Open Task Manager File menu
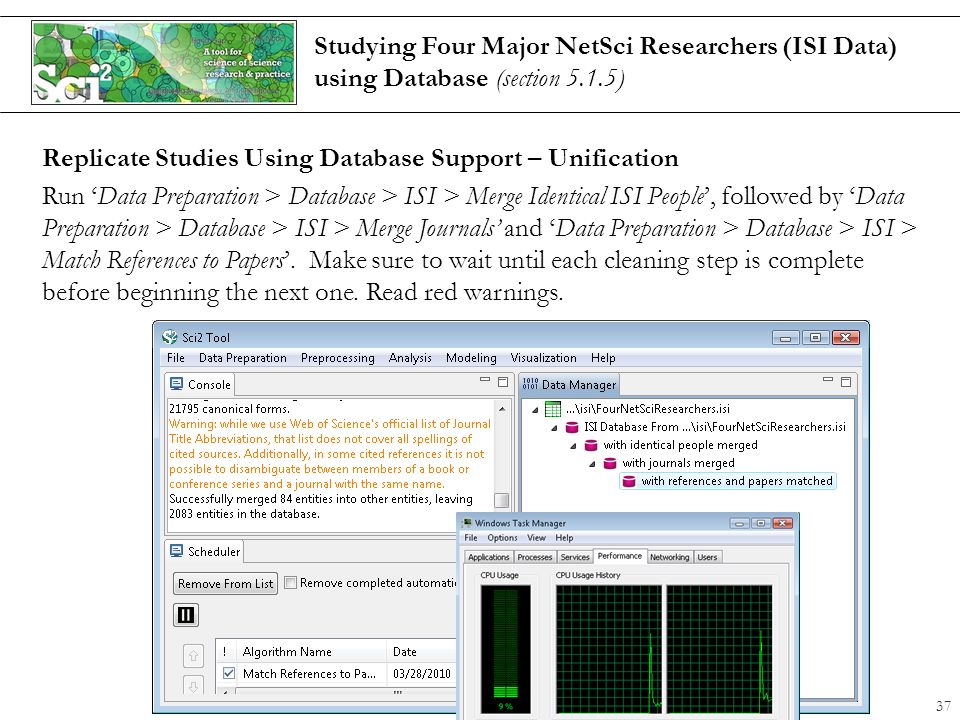This screenshot has height=720, width=960. pos(470,538)
